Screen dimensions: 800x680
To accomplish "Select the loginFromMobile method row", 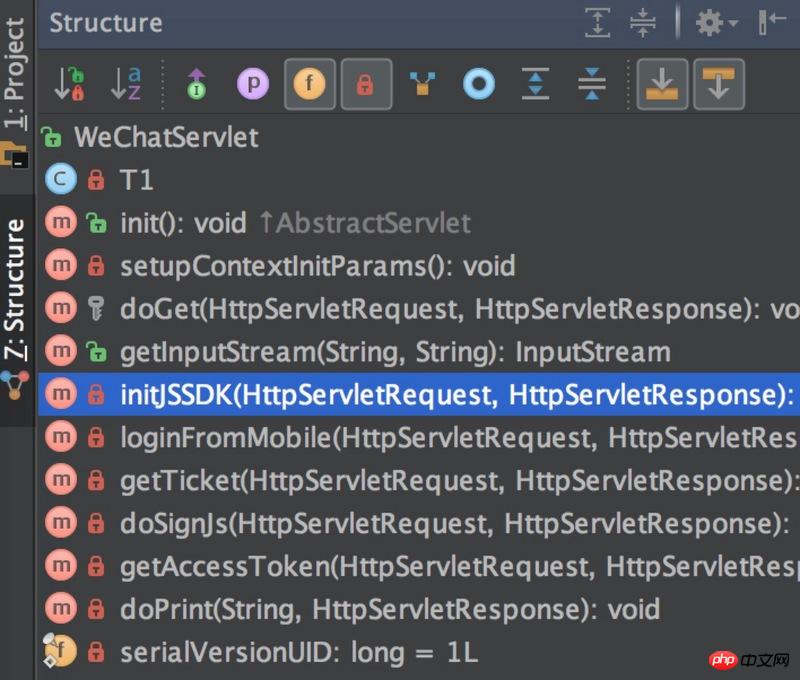I will [x=419, y=437].
